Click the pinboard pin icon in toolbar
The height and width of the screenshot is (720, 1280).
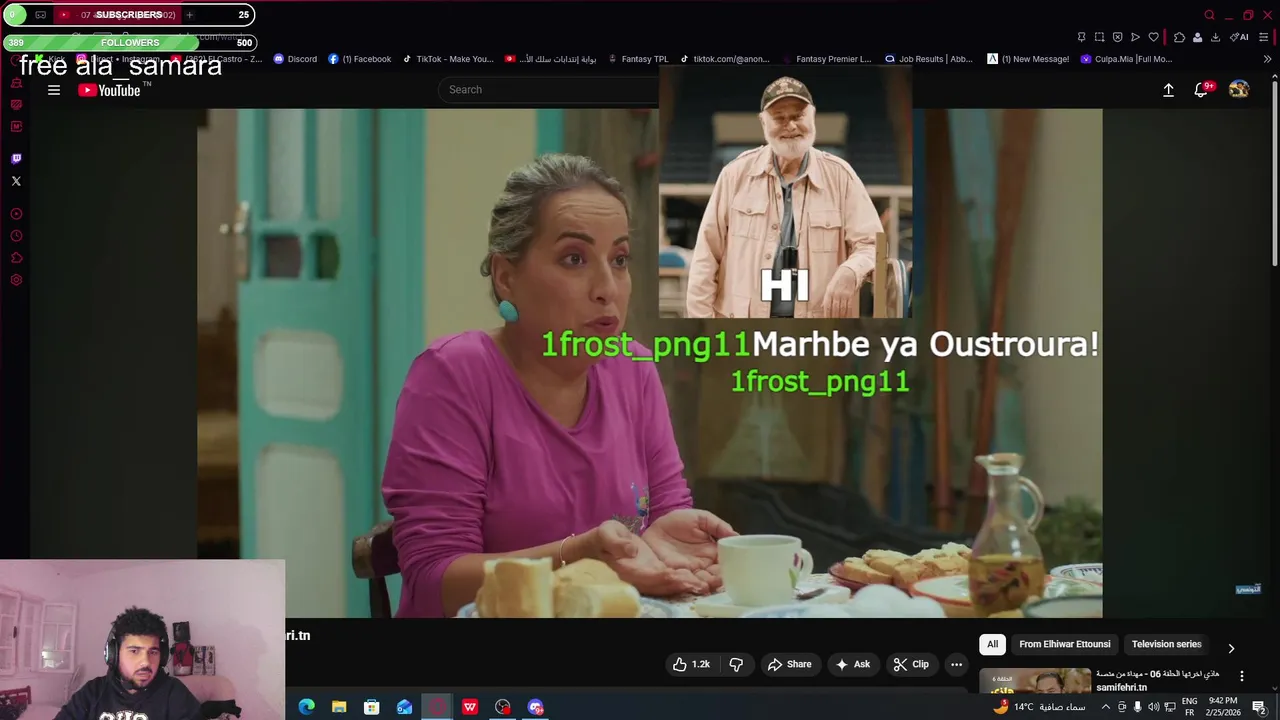(1081, 37)
